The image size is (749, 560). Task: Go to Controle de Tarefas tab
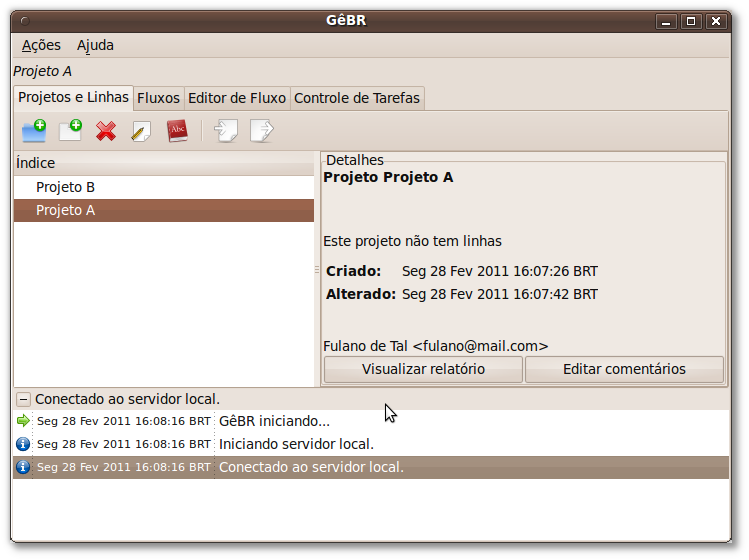pyautogui.click(x=357, y=98)
